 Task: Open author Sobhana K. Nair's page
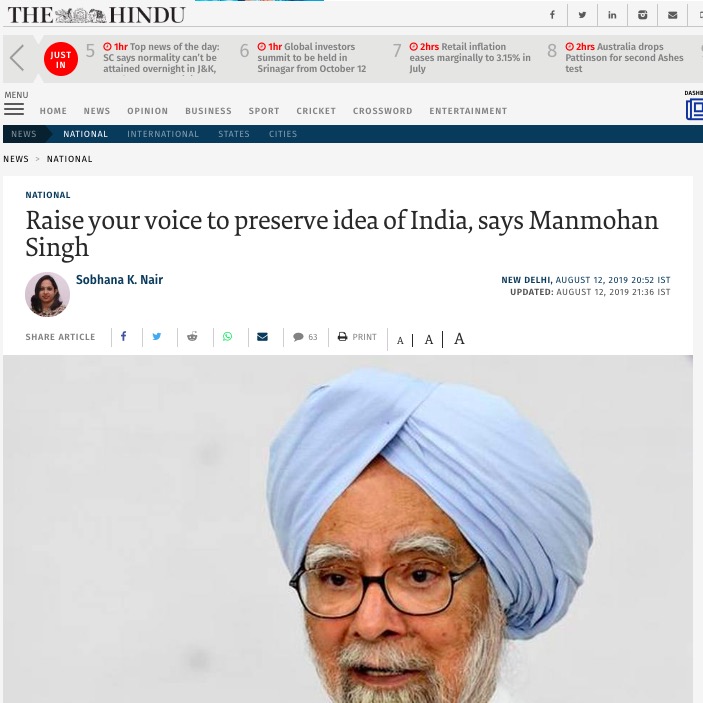119,279
